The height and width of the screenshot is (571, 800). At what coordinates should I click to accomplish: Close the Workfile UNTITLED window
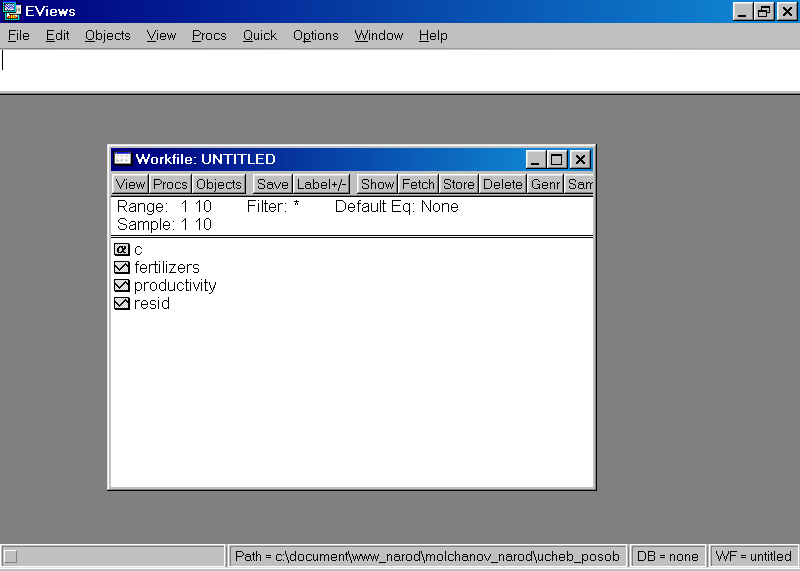tap(580, 160)
